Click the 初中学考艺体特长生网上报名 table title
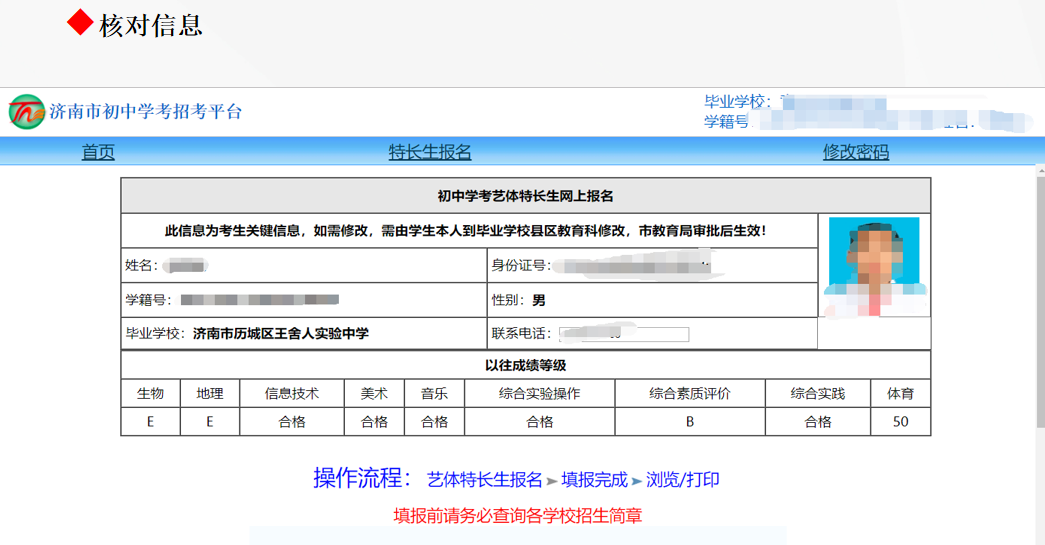 point(525,196)
